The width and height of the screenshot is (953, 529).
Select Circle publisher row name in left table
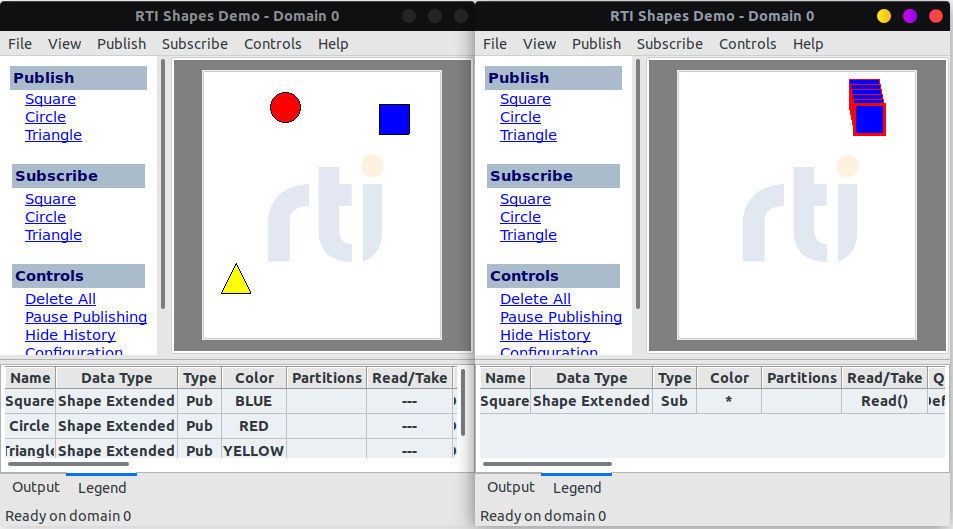click(30, 426)
